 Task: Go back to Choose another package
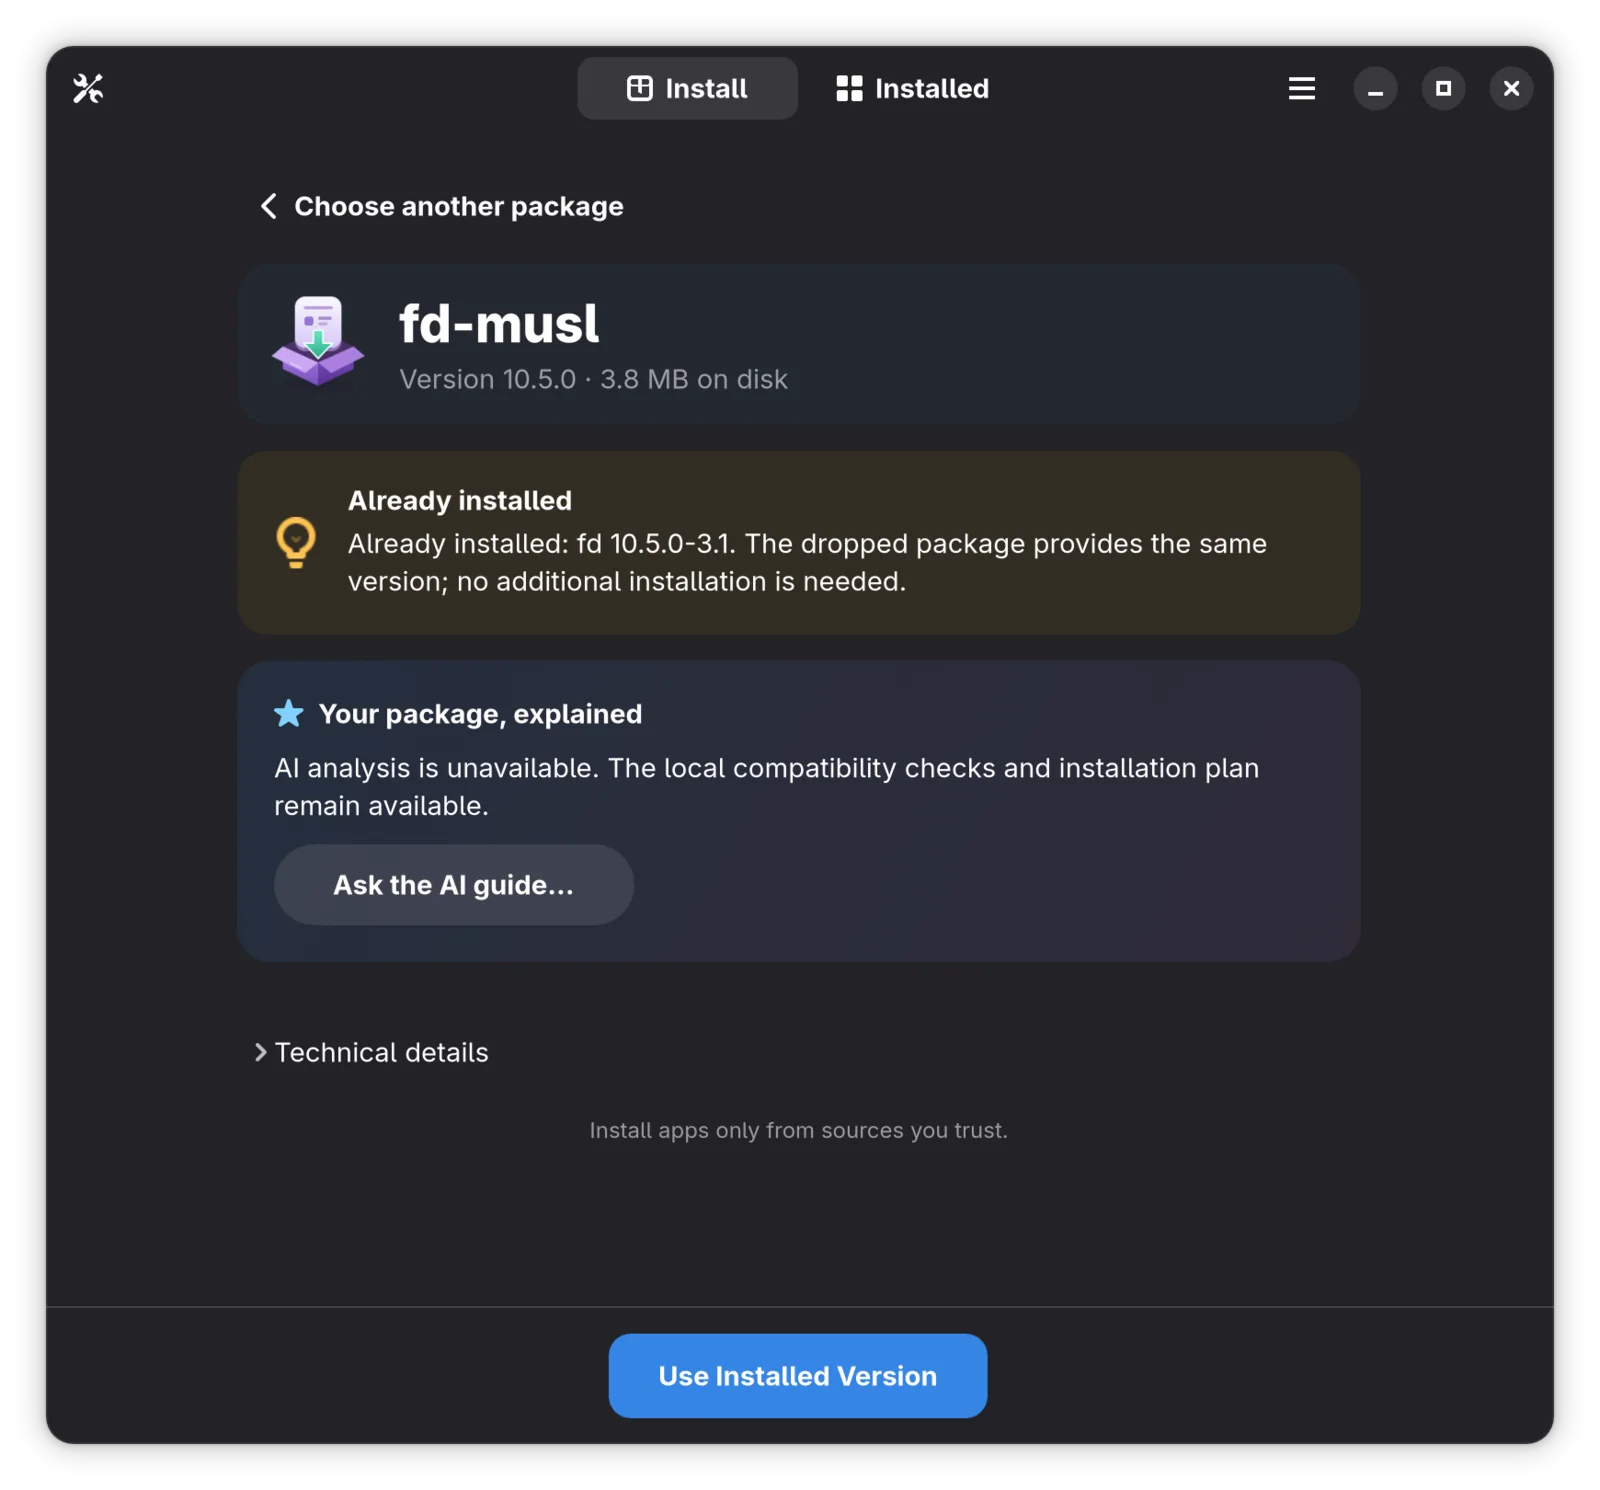pos(440,206)
